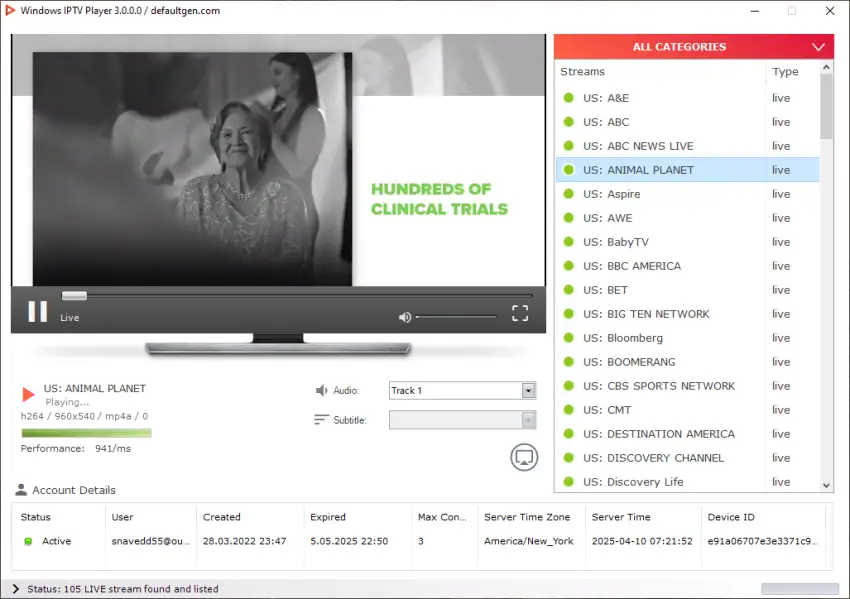Click the server time 2025-04-10 07:21:52
The width and height of the screenshot is (850, 599).
coord(642,541)
